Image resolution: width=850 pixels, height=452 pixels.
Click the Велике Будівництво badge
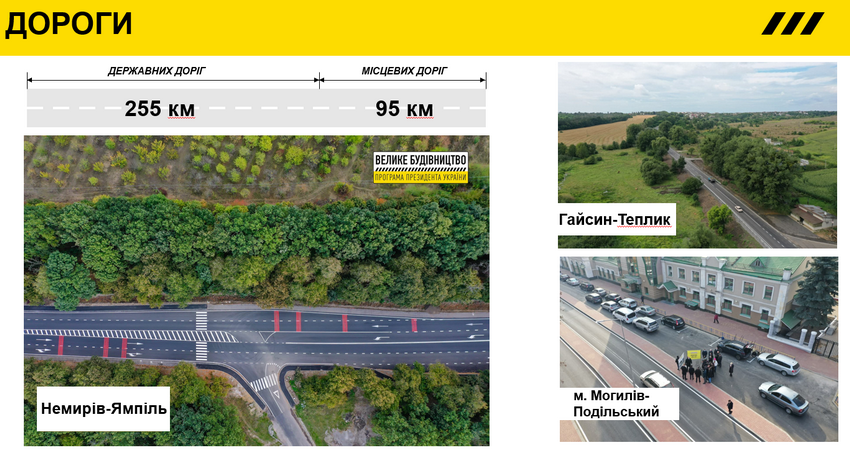point(420,167)
